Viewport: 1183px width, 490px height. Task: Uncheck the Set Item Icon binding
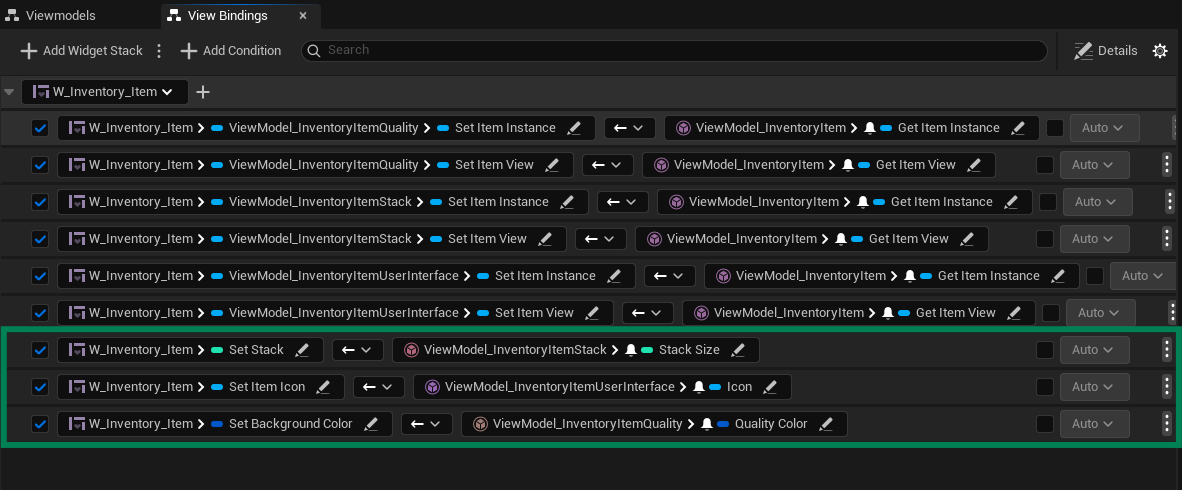pyautogui.click(x=40, y=387)
